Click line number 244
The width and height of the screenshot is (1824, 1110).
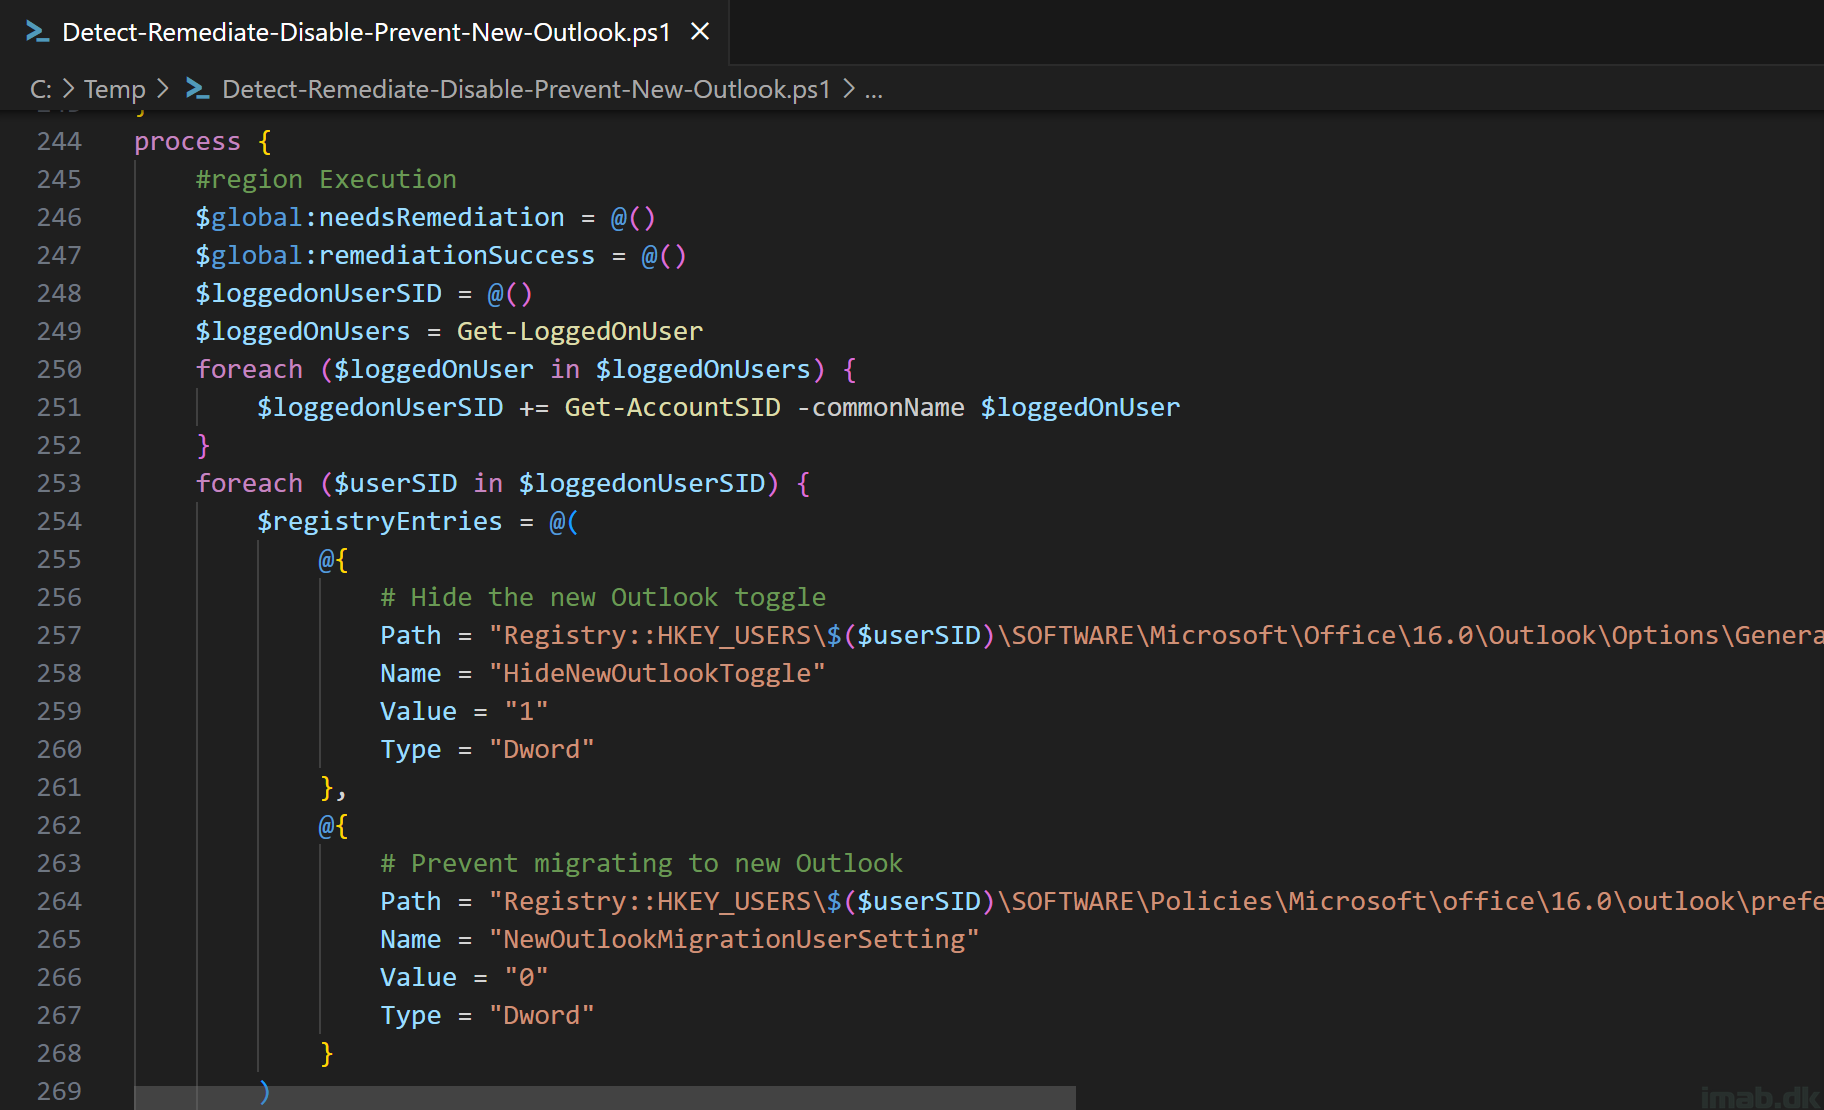(x=59, y=141)
